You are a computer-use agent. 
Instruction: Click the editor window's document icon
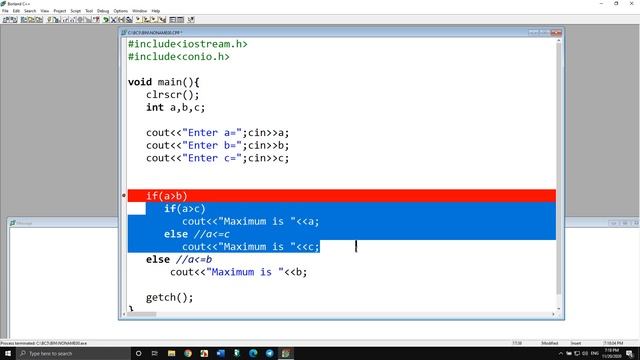click(124, 32)
